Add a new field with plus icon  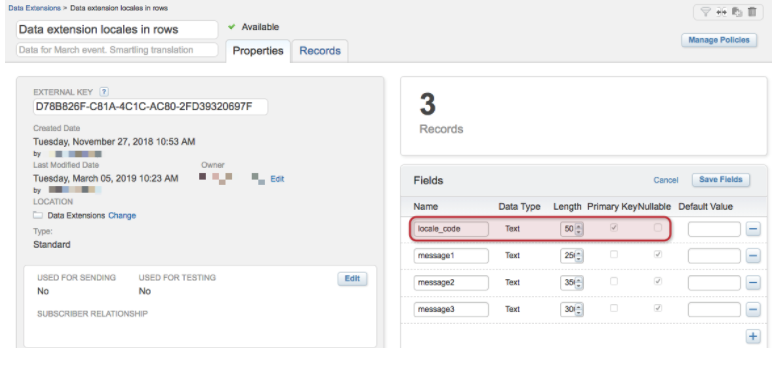(753, 336)
